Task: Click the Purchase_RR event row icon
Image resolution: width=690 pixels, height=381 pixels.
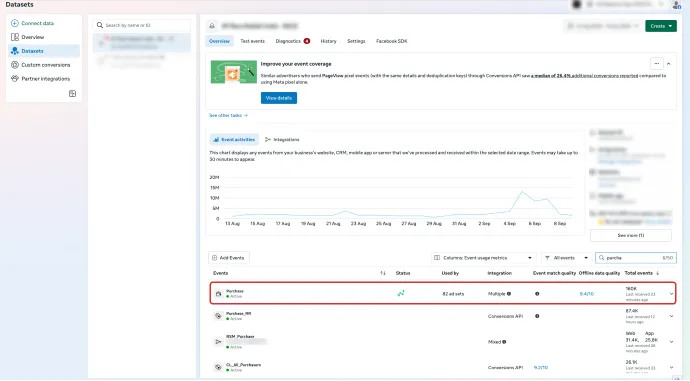Action: coord(218,316)
